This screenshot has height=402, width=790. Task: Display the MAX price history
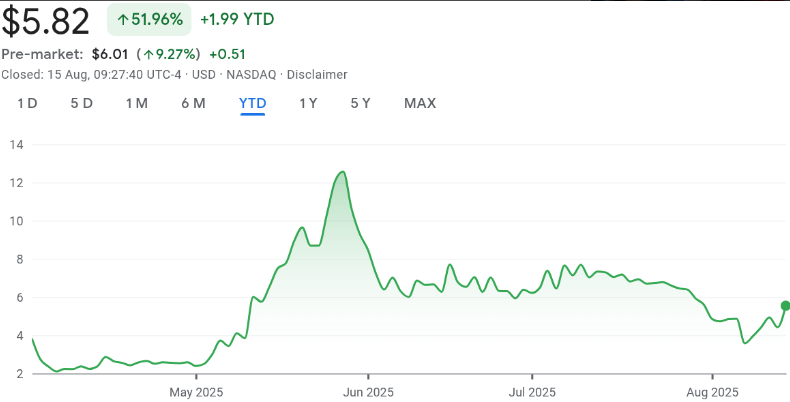click(x=420, y=103)
